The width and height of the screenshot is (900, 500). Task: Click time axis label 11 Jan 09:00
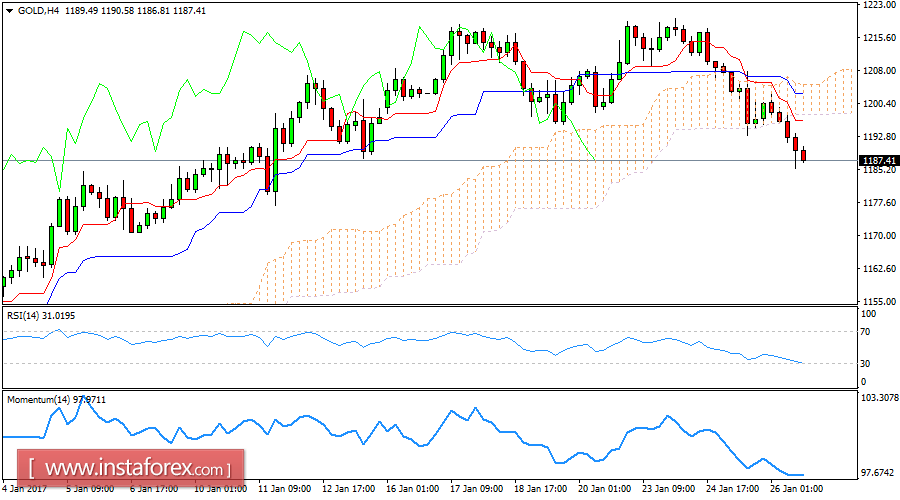[285, 489]
